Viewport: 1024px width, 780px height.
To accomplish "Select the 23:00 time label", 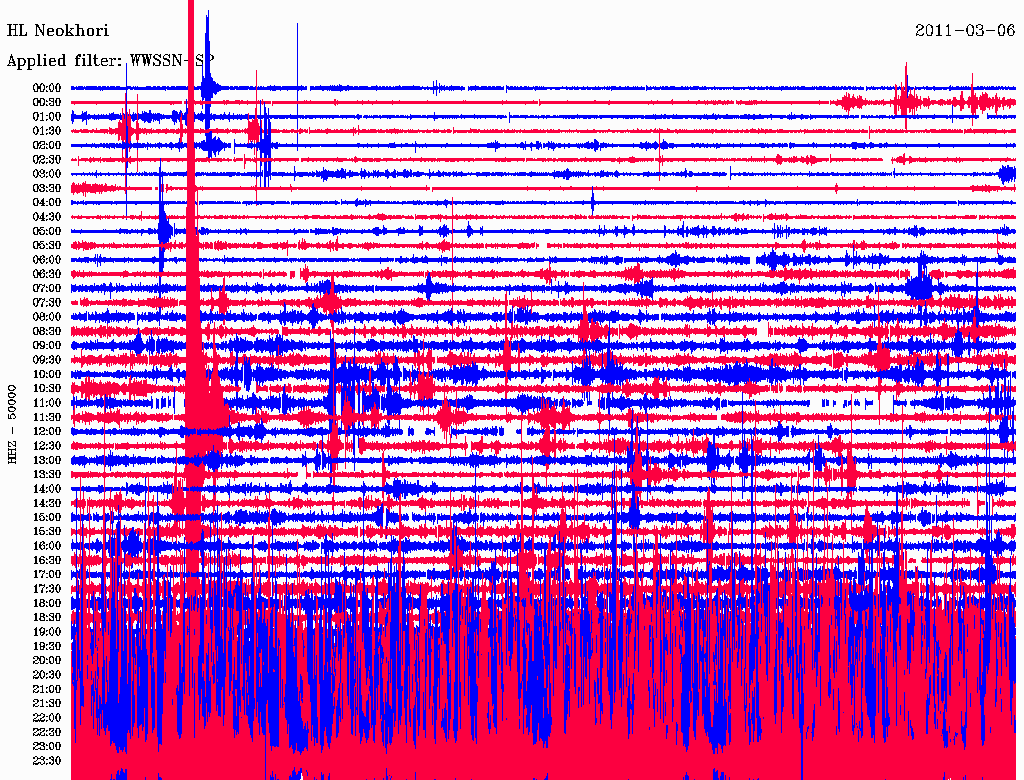I will point(47,747).
